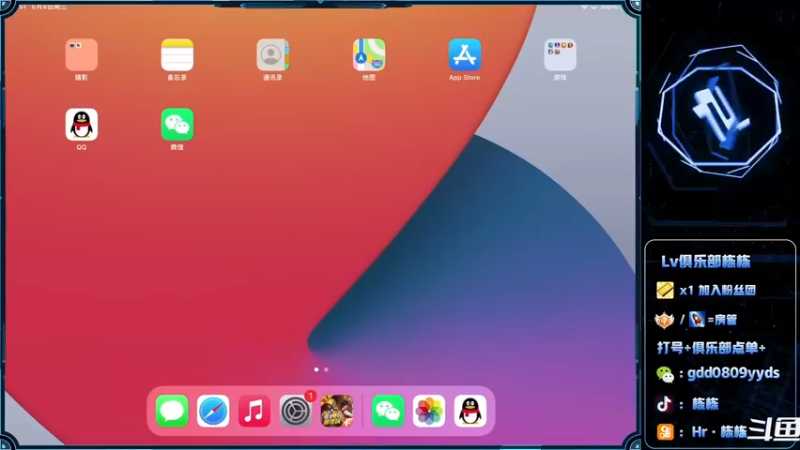Open the 通讯录 Contacts app
Image resolution: width=800 pixels, height=450 pixels.
pos(273,55)
